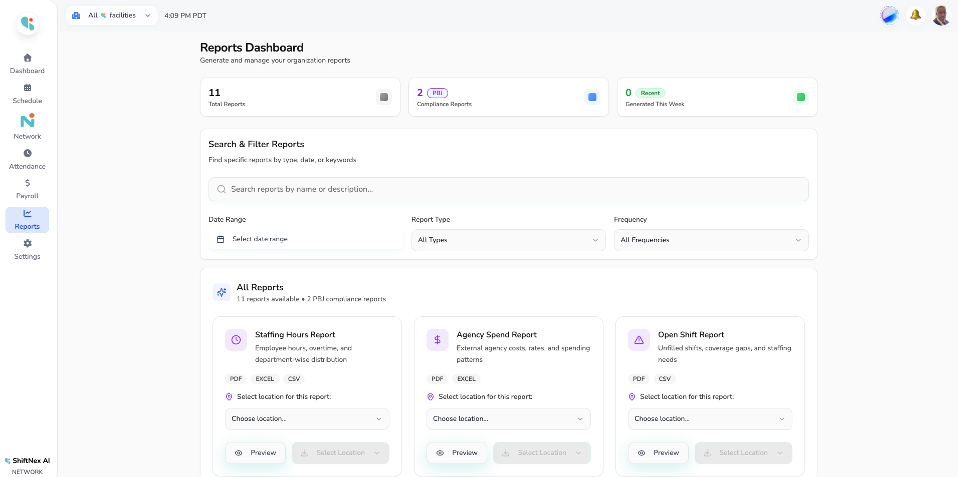Screen dimensions: 958x477
Task: Click the blue Compliance Reports icon
Action: pos(592,96)
